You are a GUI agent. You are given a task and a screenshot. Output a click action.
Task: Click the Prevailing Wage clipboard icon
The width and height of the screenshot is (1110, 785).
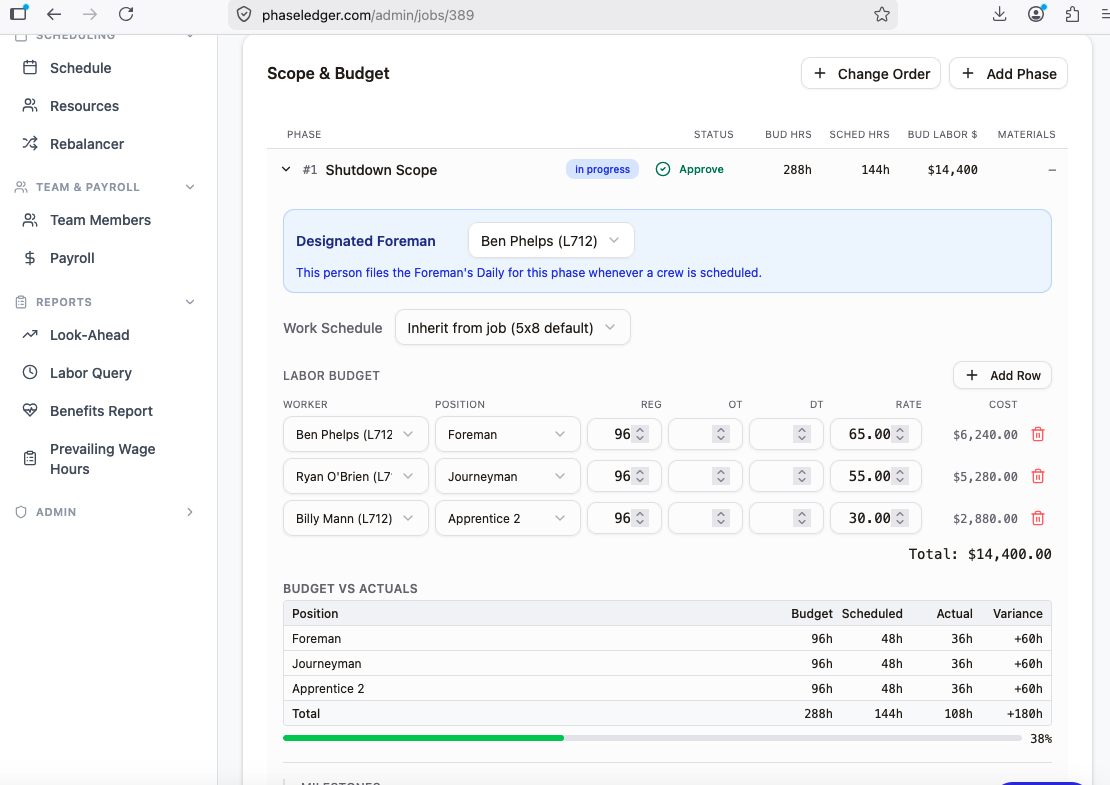[30, 459]
